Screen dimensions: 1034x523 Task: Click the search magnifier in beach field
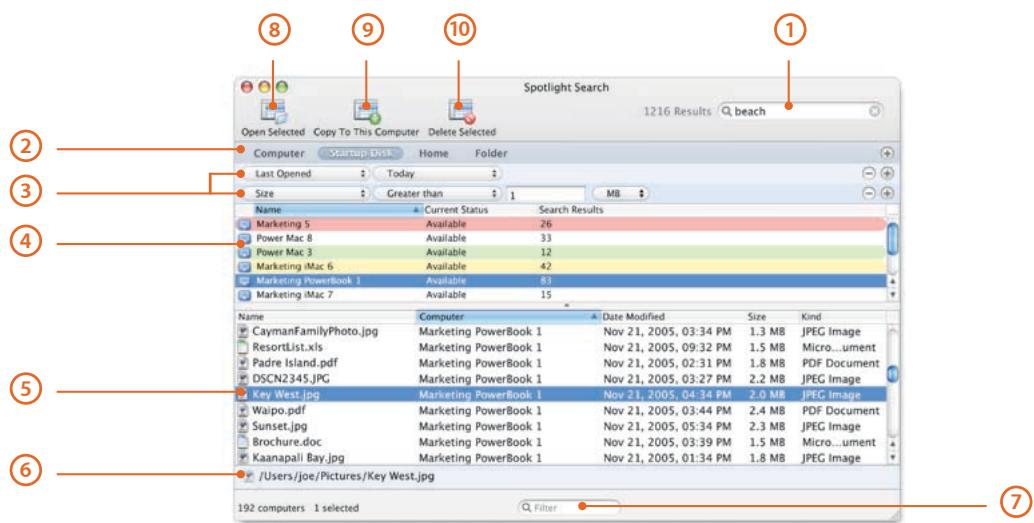pyautogui.click(x=727, y=111)
